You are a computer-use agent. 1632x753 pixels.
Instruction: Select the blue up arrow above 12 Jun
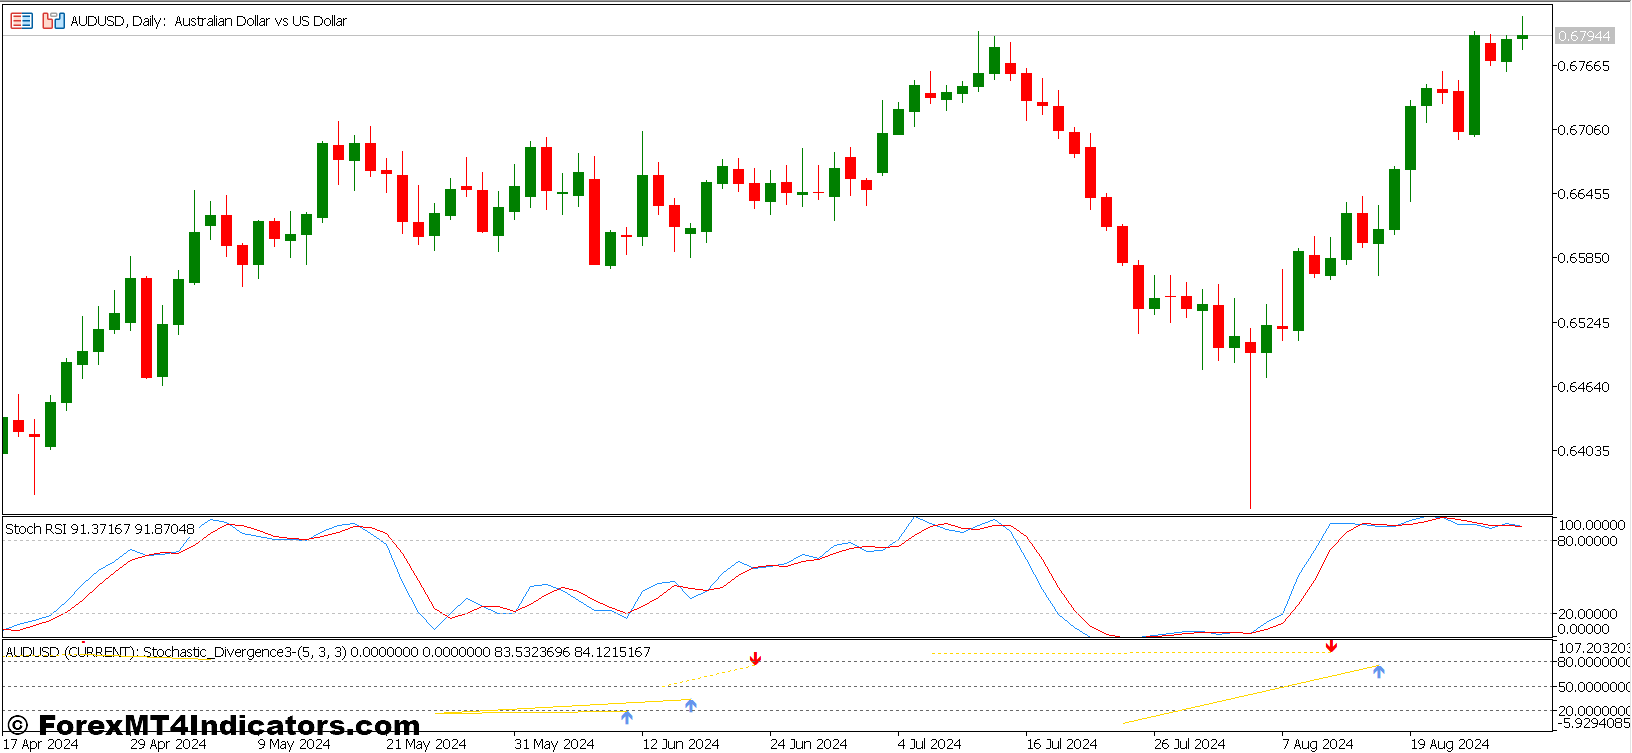coord(690,705)
